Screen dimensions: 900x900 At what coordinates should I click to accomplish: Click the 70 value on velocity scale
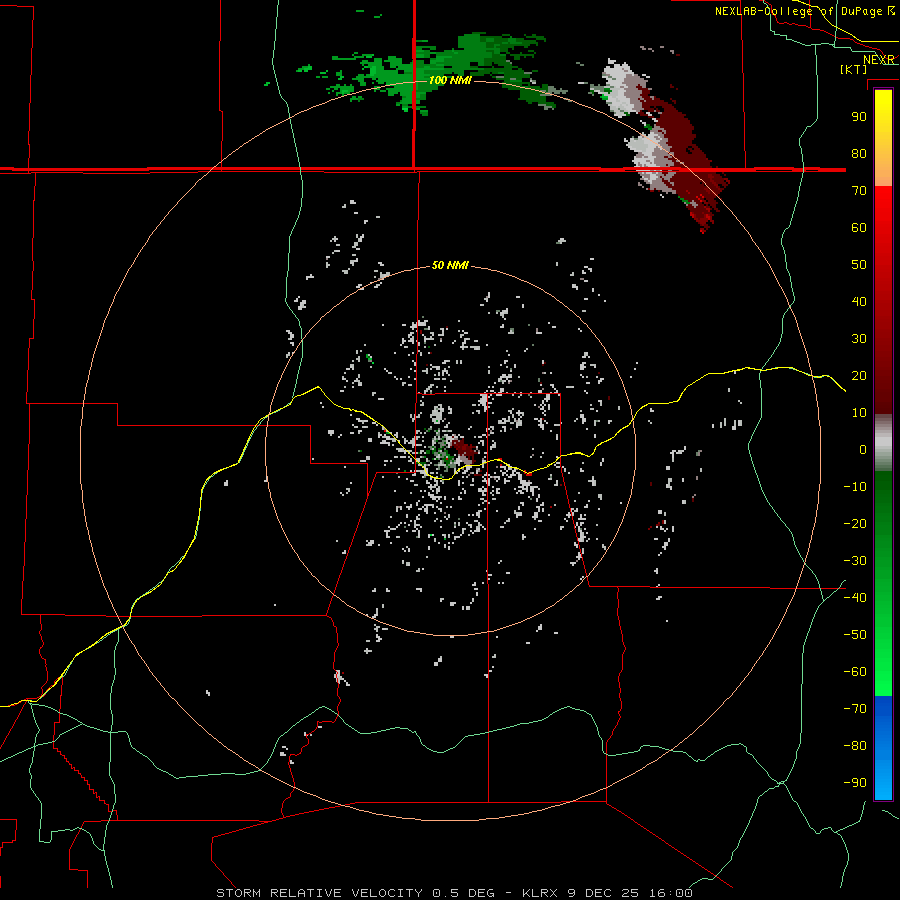tap(859, 191)
